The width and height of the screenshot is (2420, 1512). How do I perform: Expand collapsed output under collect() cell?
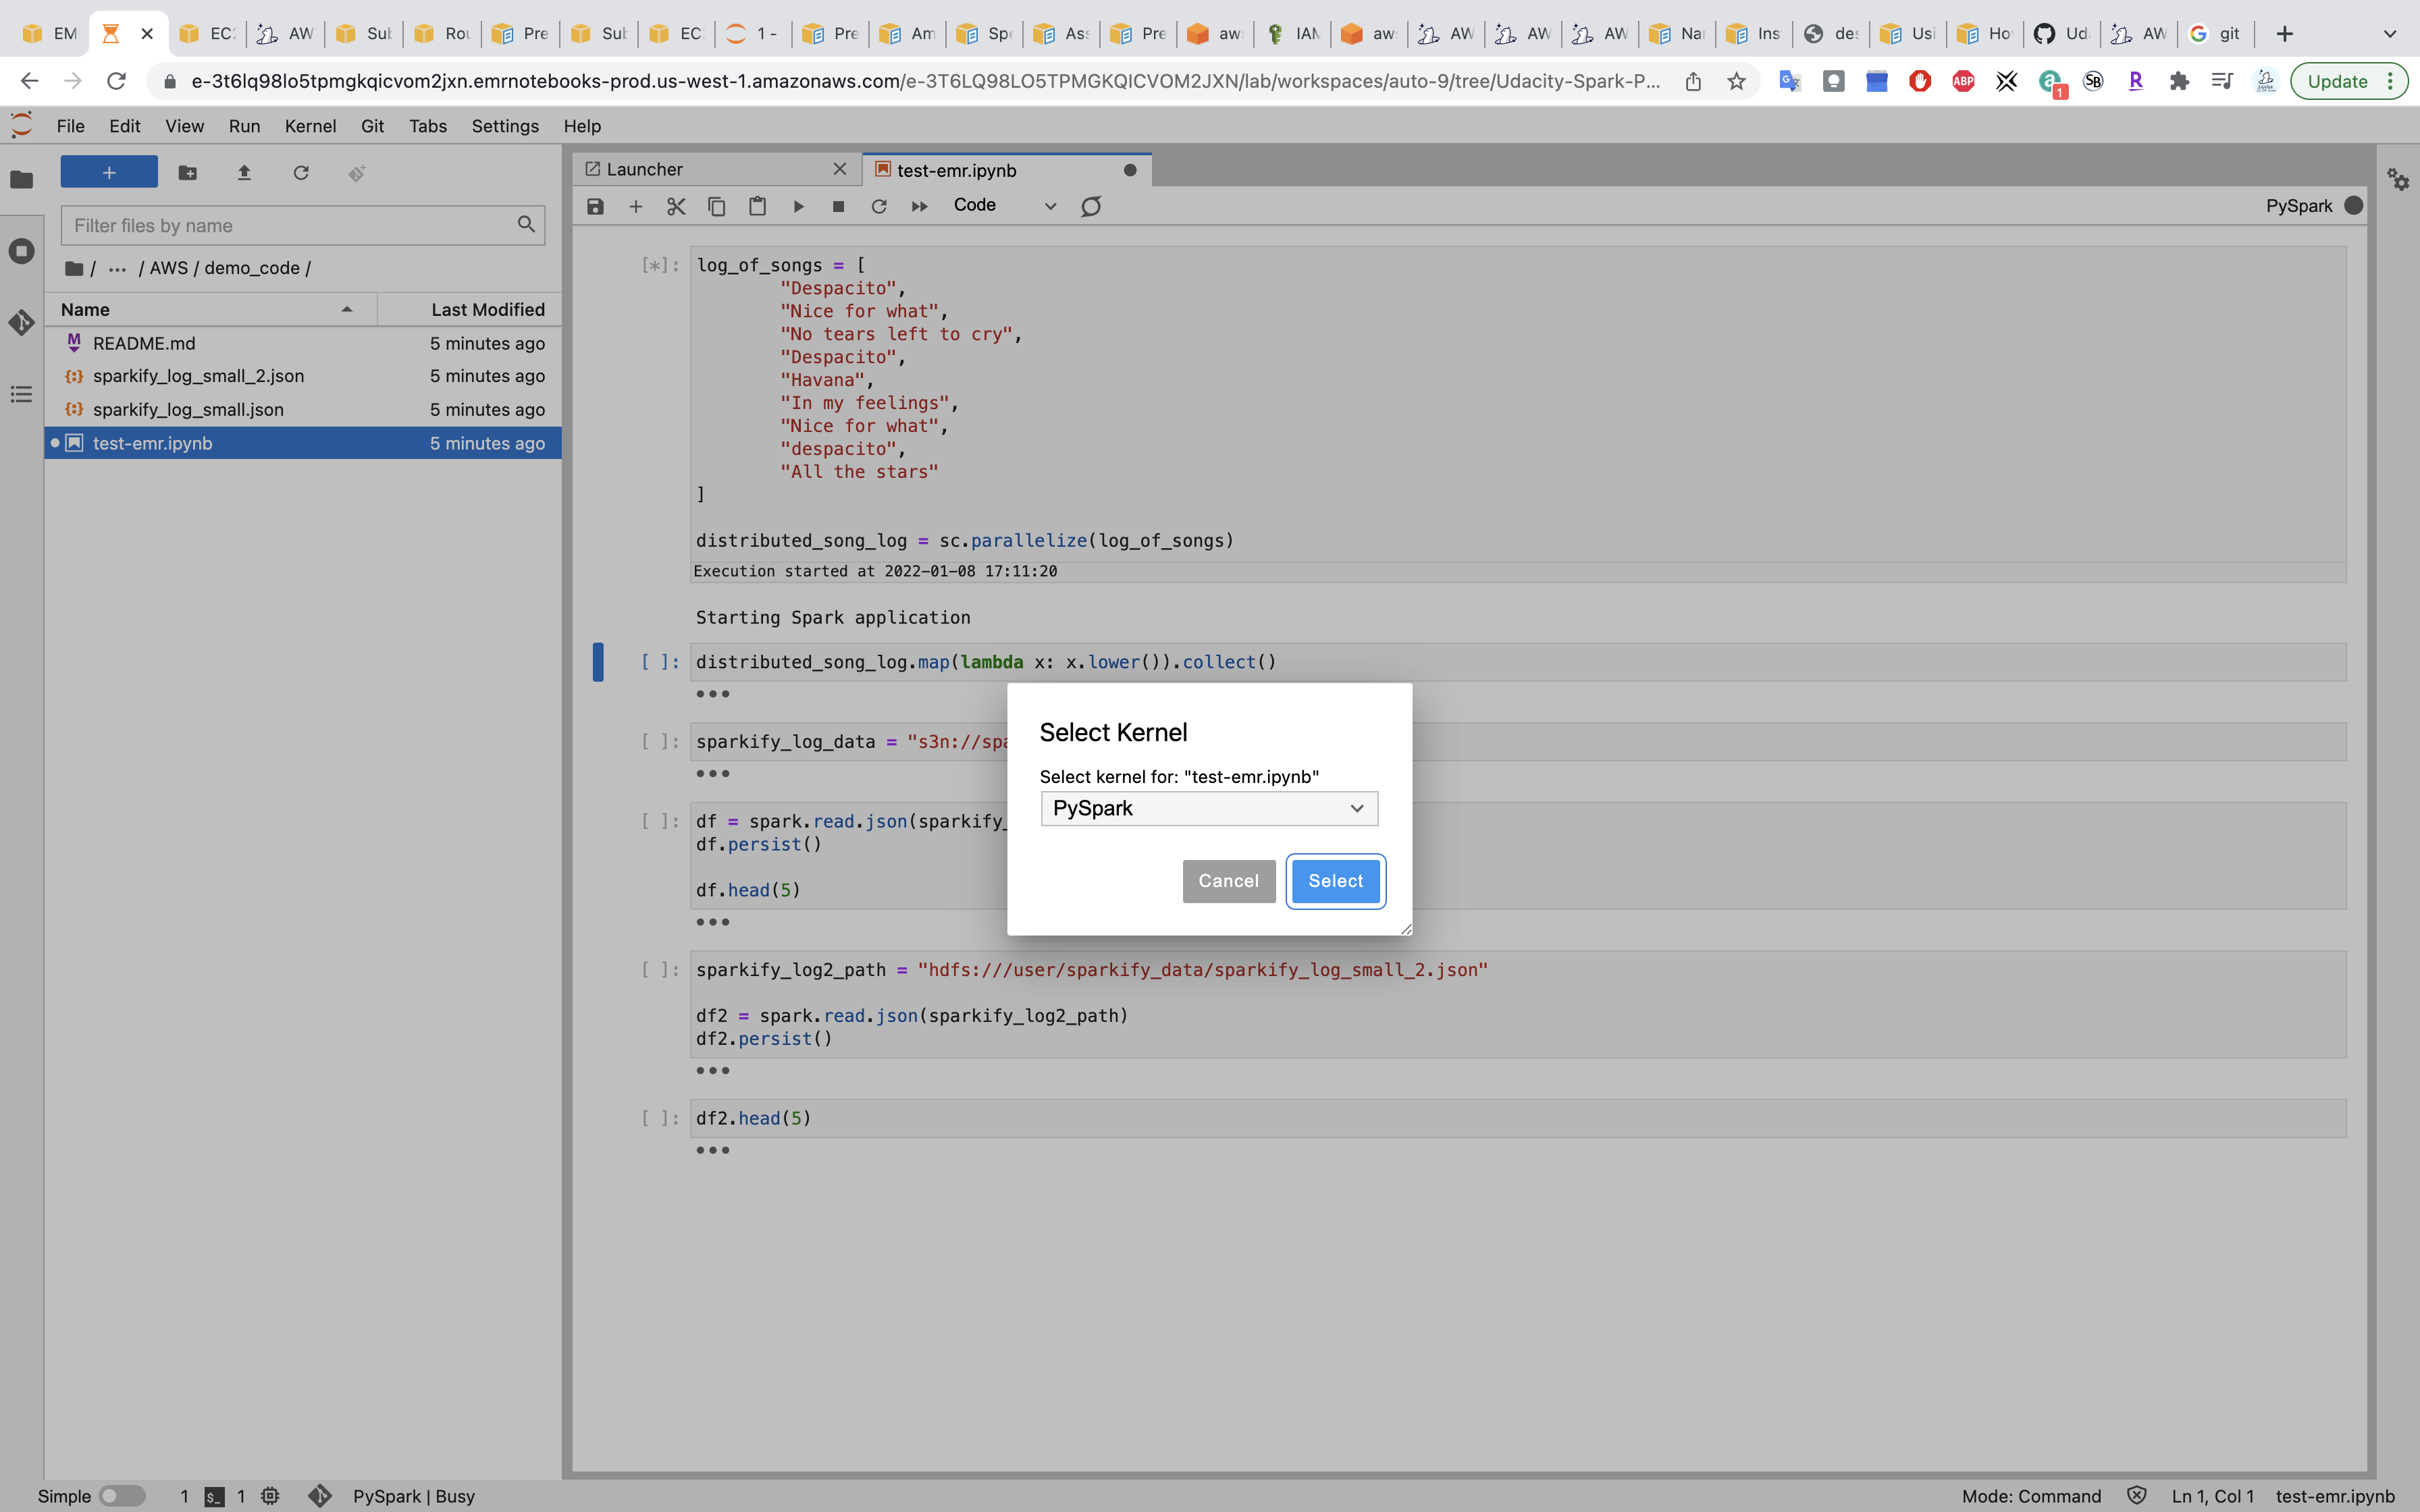tap(712, 694)
